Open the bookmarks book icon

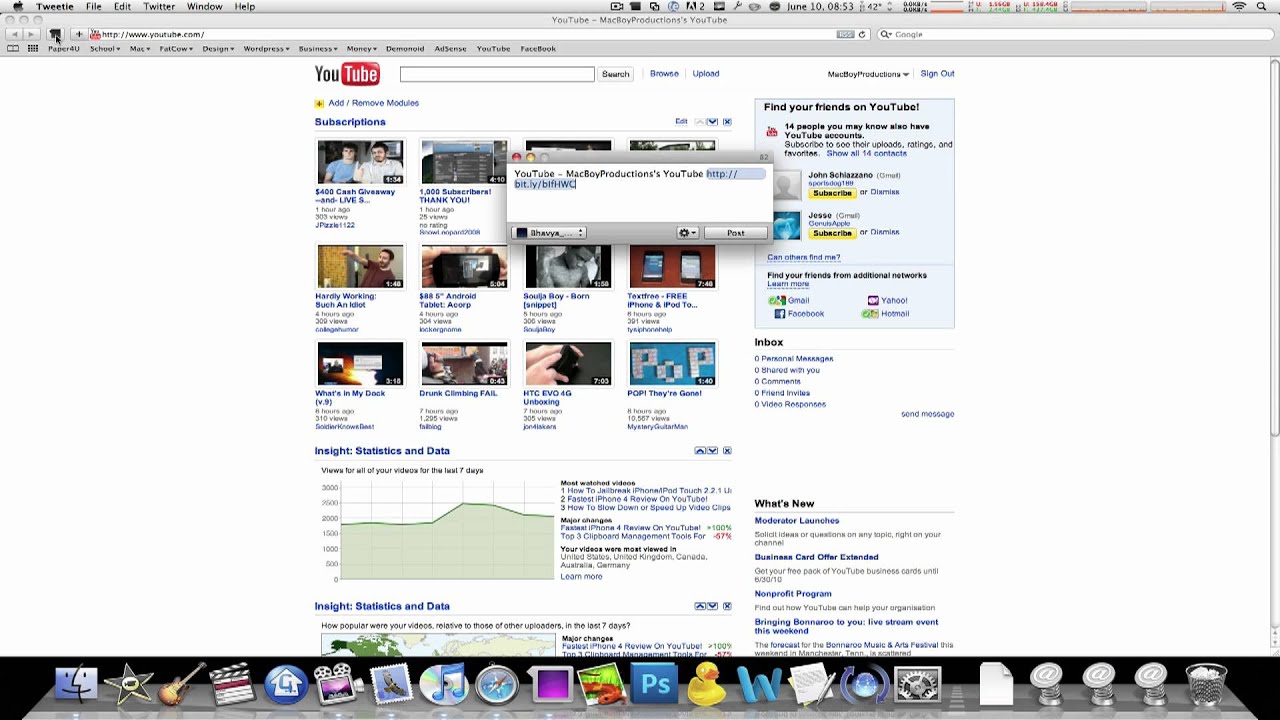click(x=14, y=48)
